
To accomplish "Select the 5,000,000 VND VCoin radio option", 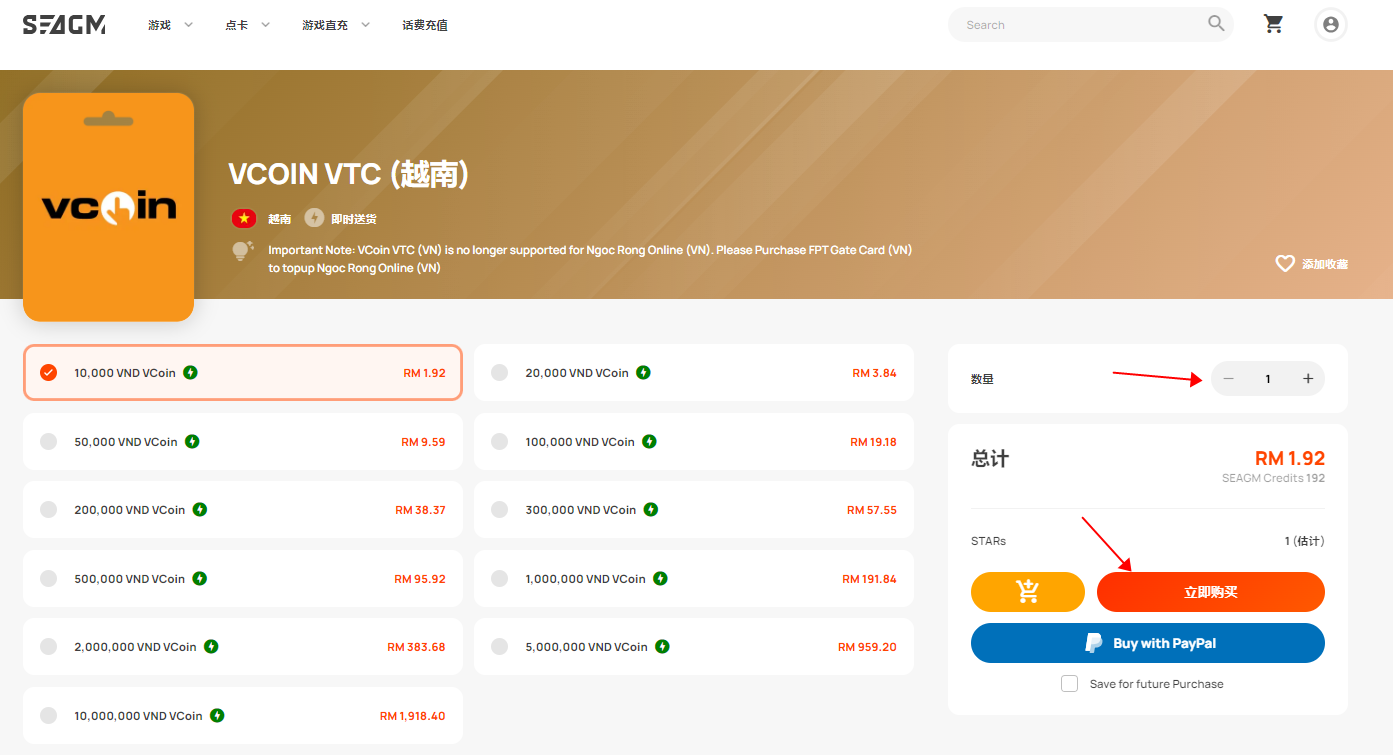I will 500,646.
